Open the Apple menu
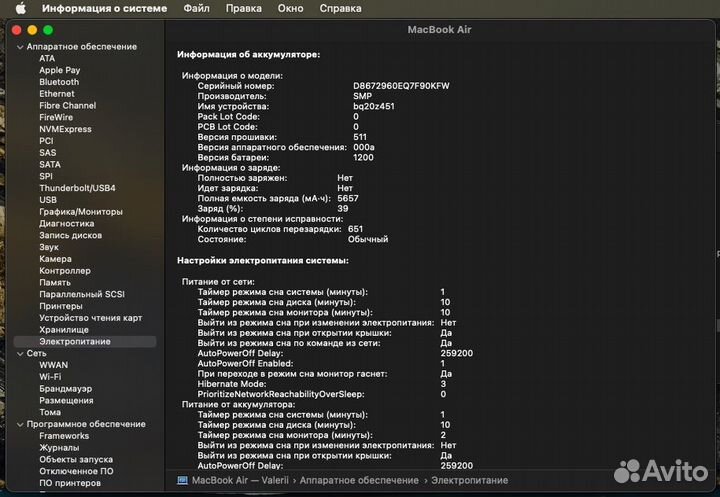Image resolution: width=720 pixels, height=497 pixels. pyautogui.click(x=20, y=8)
